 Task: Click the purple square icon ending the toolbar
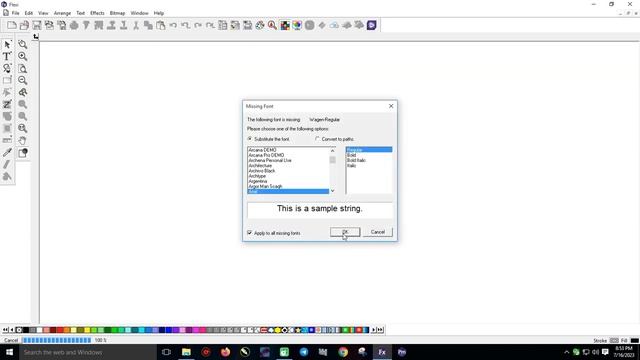click(x=371, y=25)
